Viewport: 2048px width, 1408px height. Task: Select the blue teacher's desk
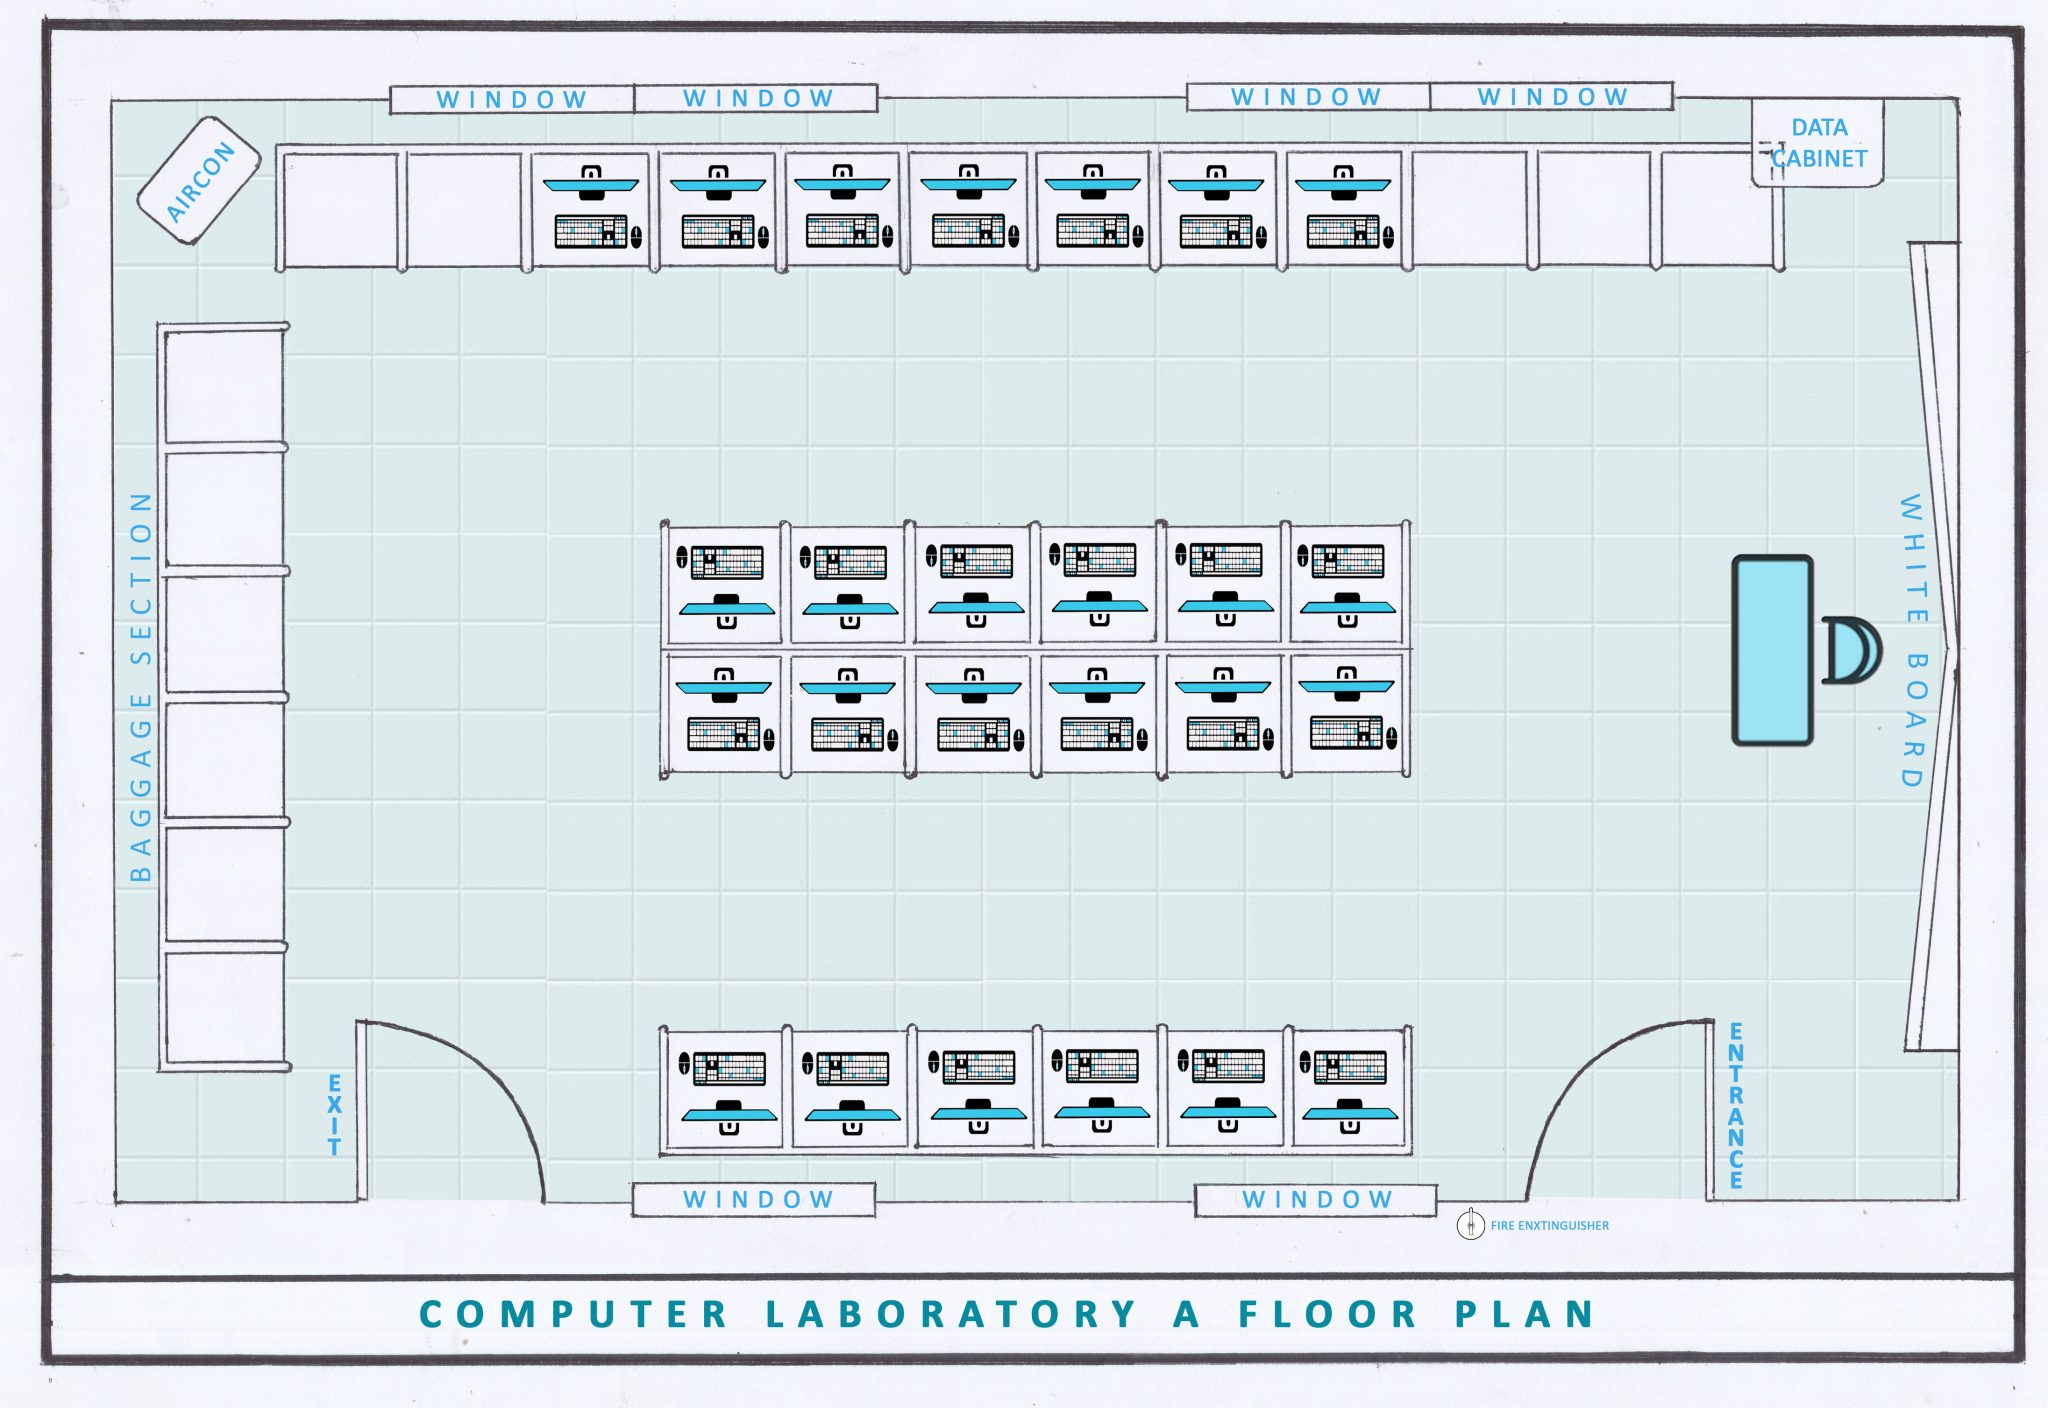(x=1772, y=650)
